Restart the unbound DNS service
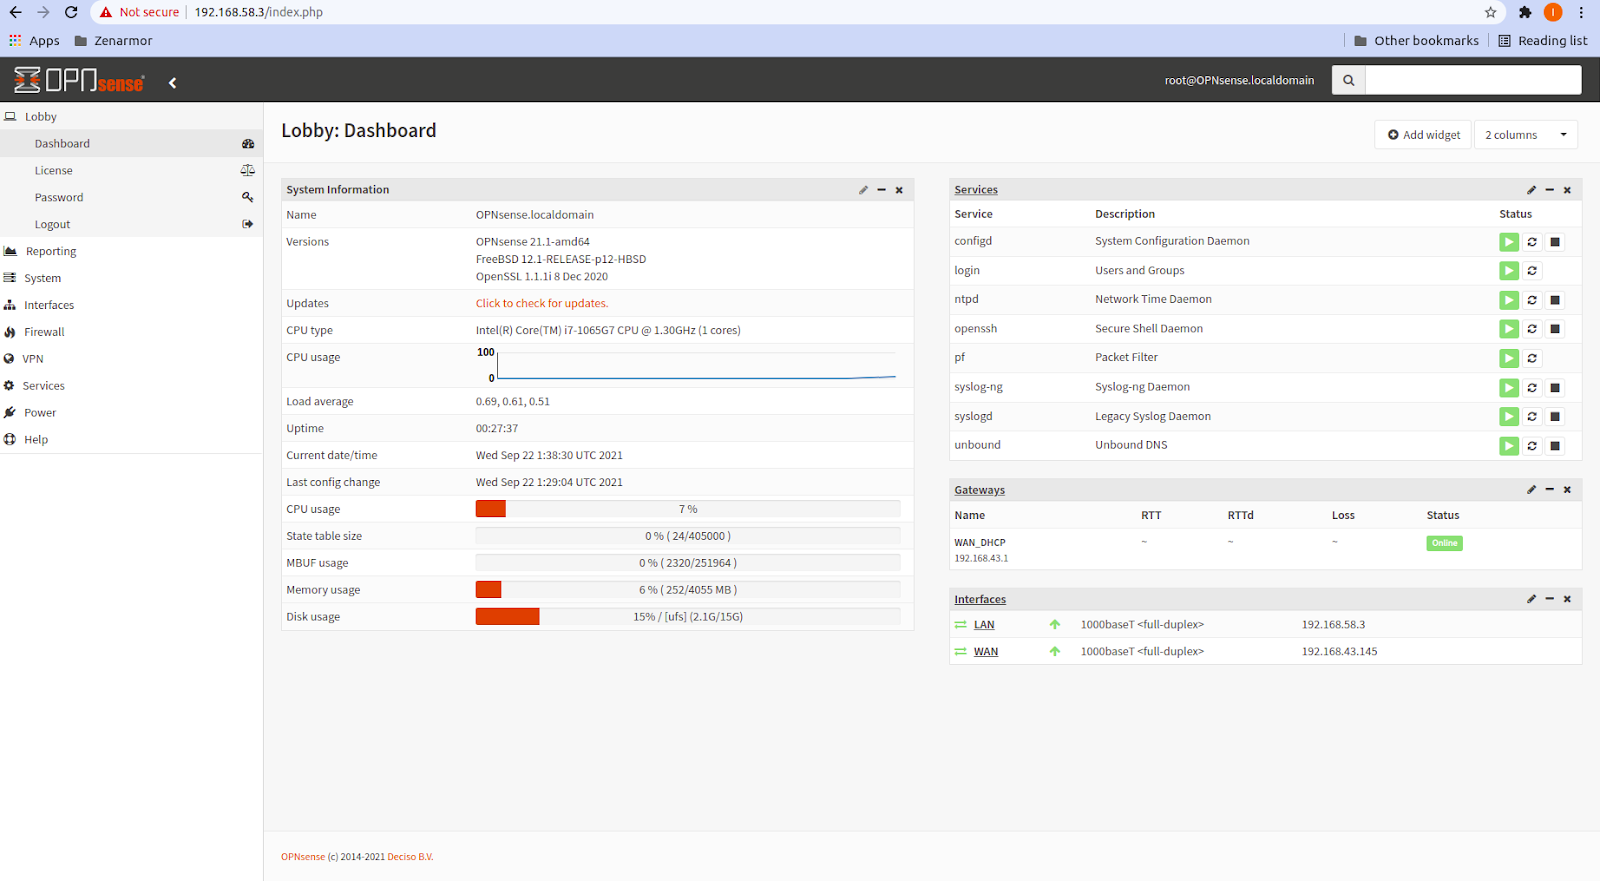This screenshot has height=881, width=1600. tap(1532, 446)
